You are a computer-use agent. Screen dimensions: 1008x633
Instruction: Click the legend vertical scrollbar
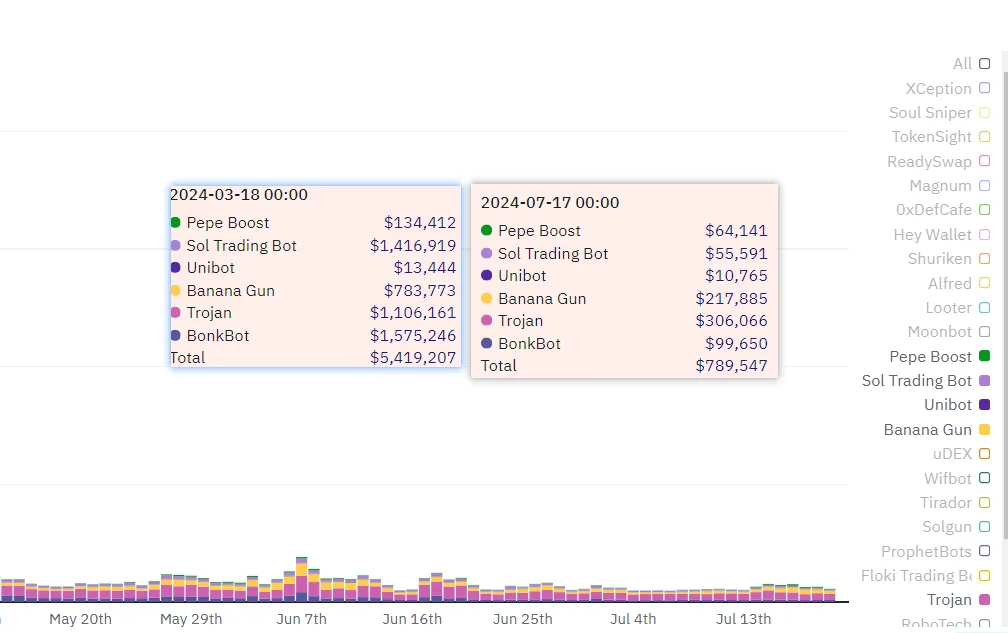pos(1005,296)
